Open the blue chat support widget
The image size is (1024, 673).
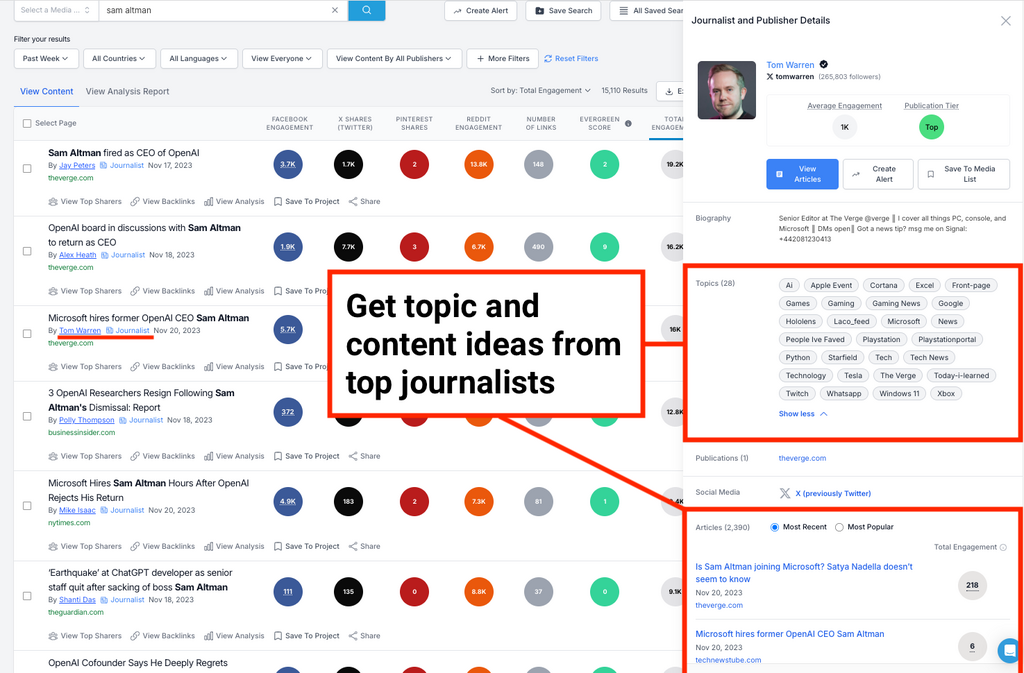click(x=1010, y=649)
